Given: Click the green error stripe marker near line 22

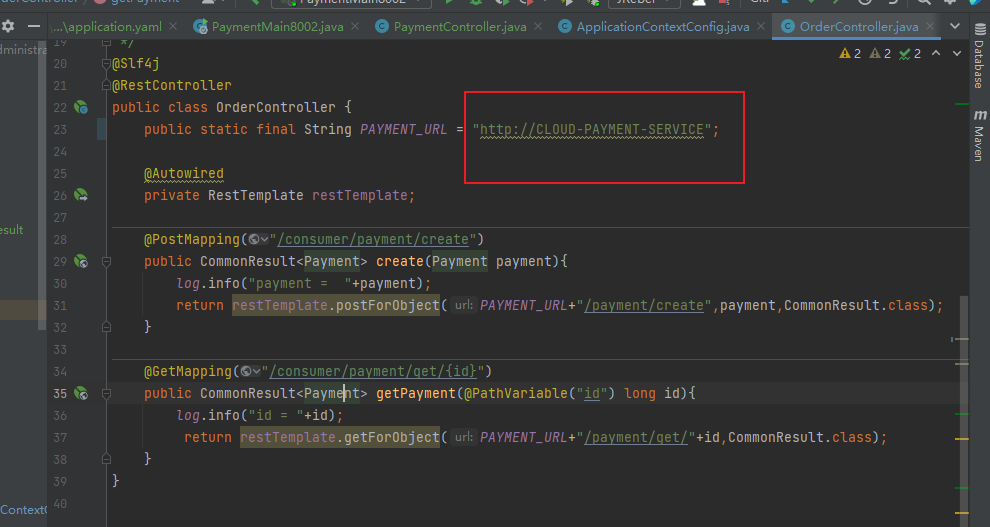Looking at the screenshot, I should coord(962,104).
